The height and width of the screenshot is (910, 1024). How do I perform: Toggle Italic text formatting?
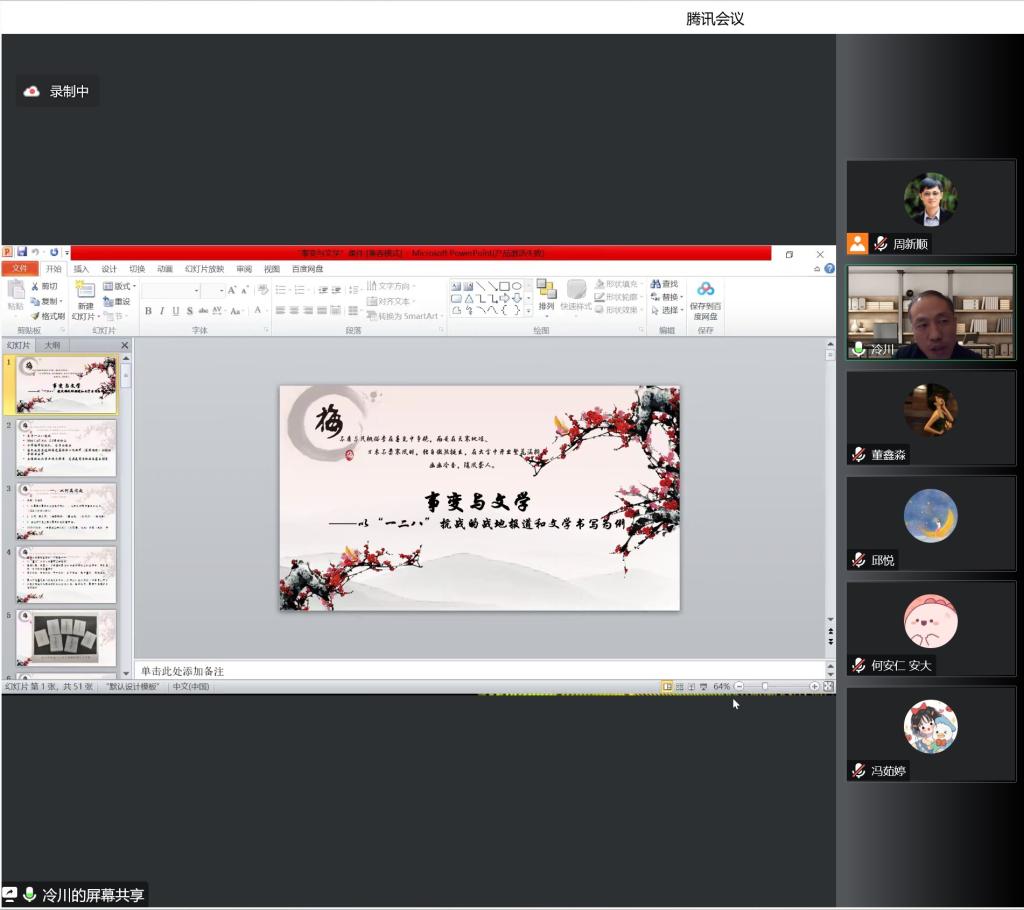pos(161,311)
